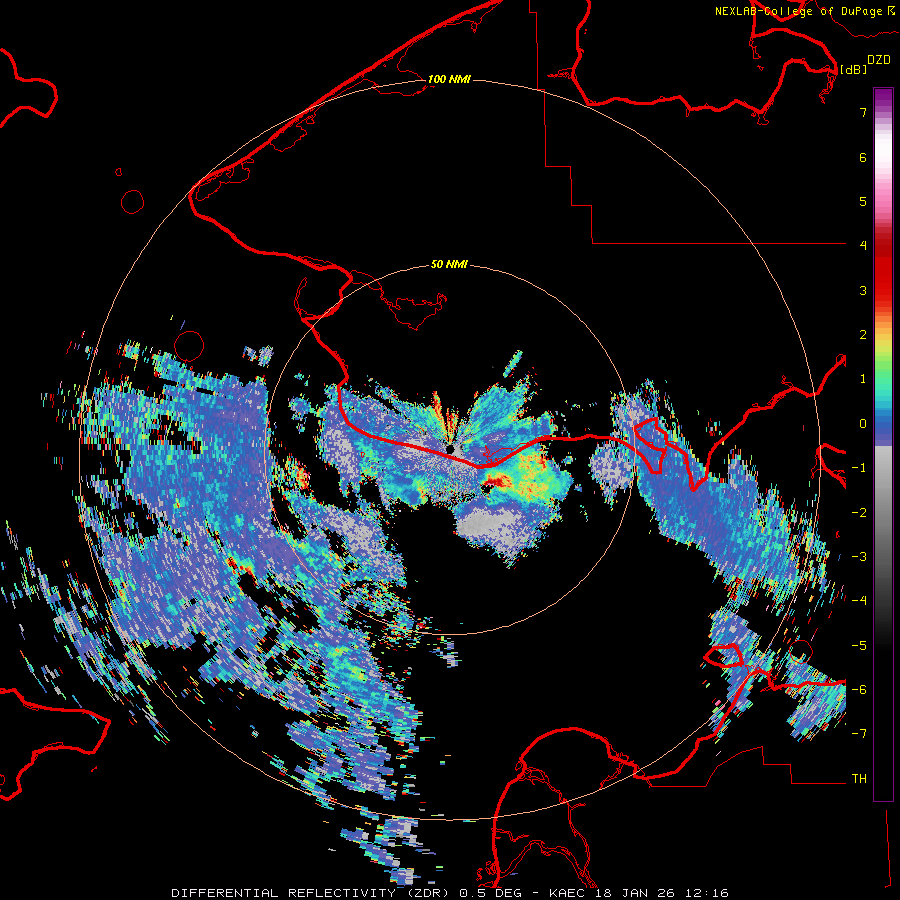
Task: Click the radar site dot at ring center
Action: (450, 448)
